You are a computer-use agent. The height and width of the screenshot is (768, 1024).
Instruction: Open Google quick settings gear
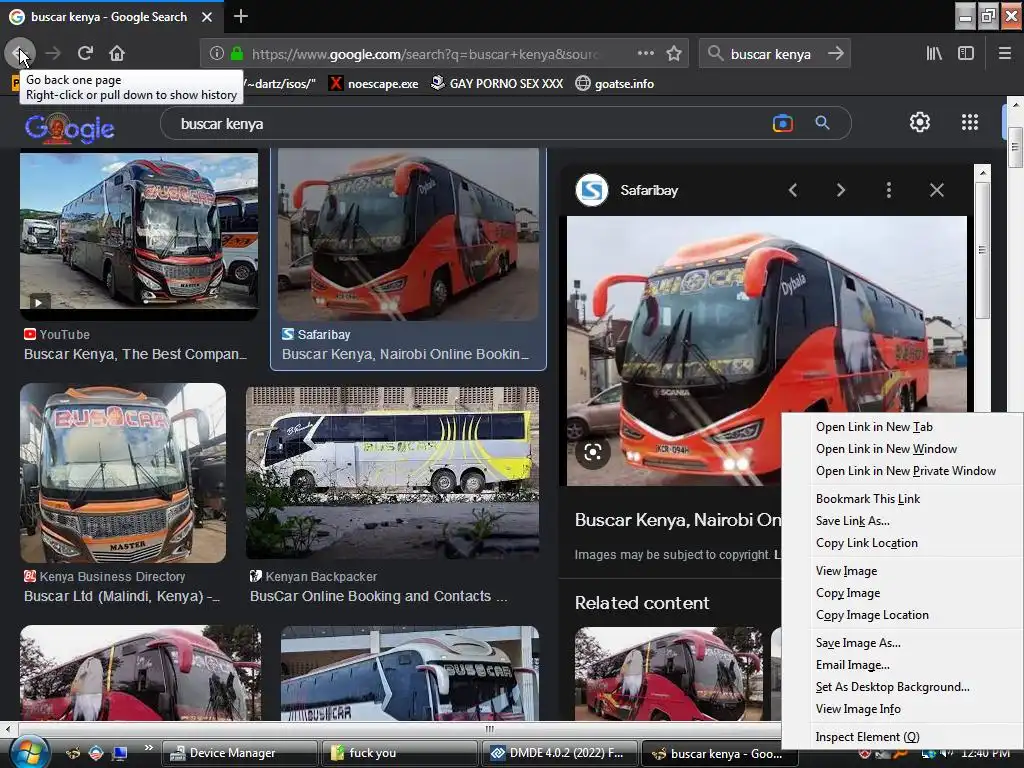pos(920,122)
